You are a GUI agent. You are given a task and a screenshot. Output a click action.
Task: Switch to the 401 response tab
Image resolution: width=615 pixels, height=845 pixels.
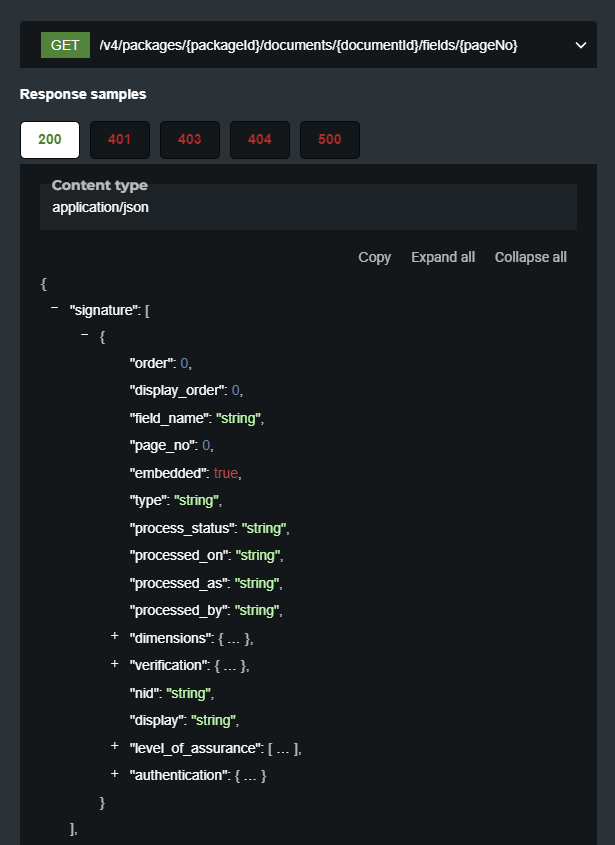pos(120,140)
